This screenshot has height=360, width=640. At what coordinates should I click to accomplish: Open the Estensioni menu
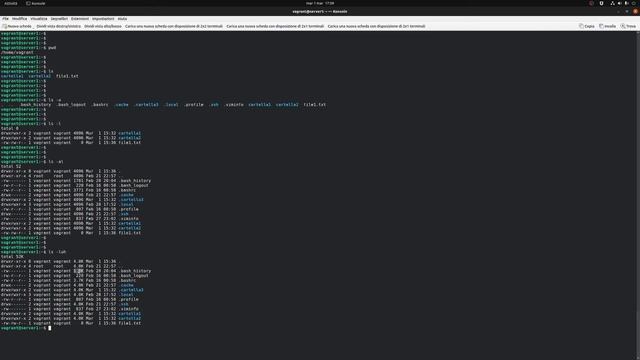pos(80,19)
